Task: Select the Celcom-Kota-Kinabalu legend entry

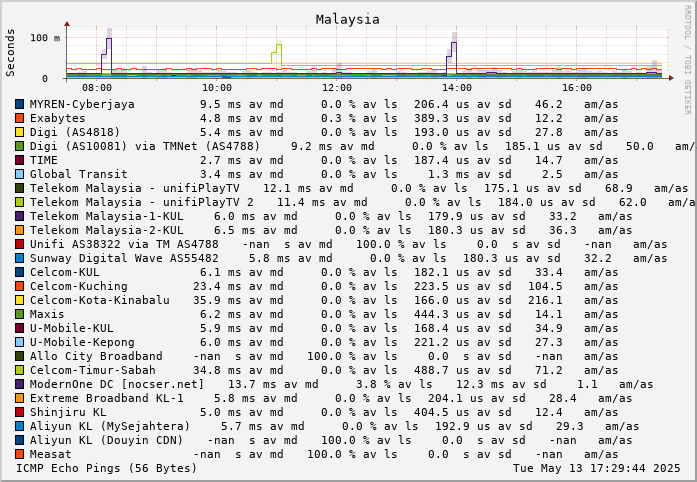Action: (x=316, y=301)
